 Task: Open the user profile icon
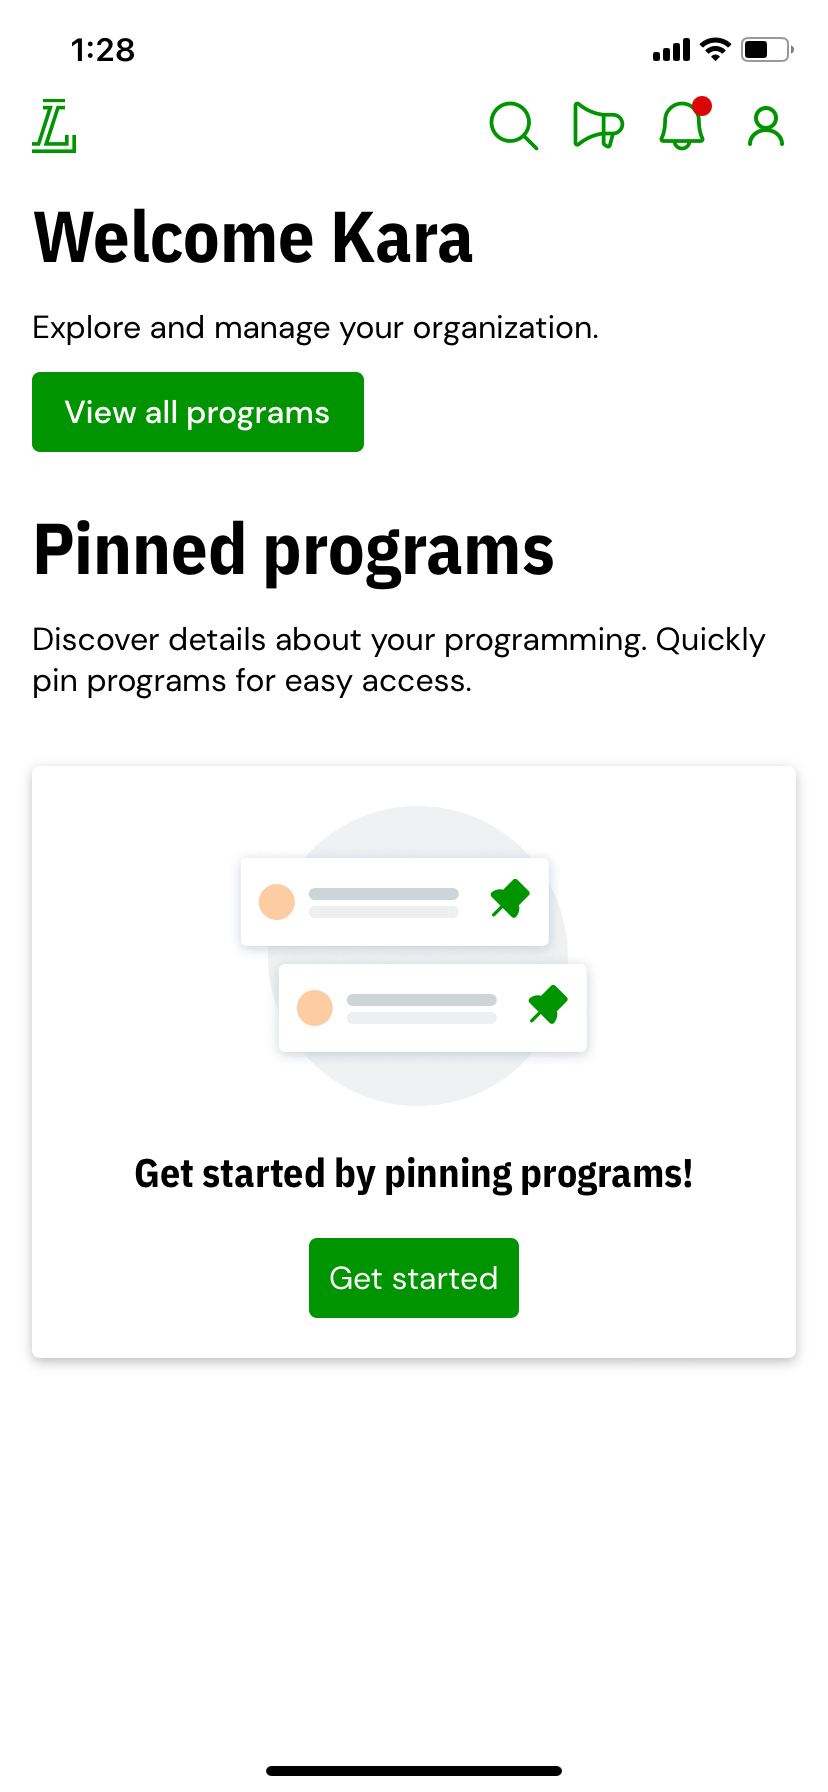(x=766, y=127)
